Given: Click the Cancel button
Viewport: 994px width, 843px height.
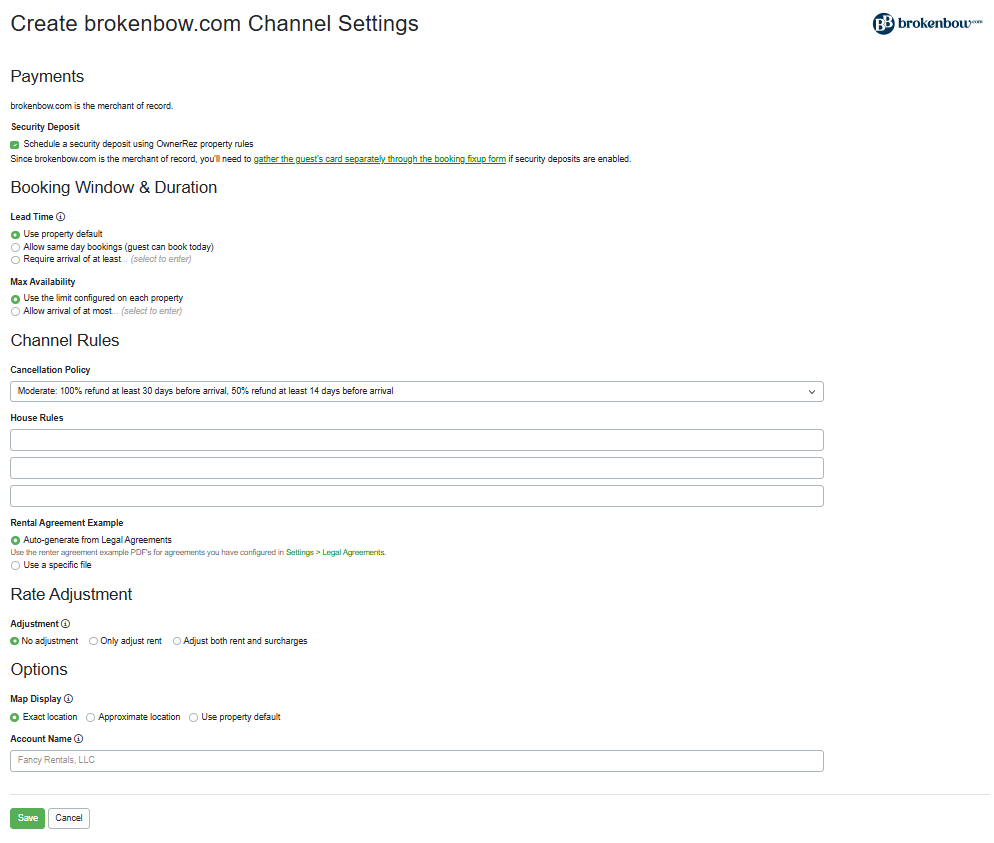Looking at the screenshot, I should pyautogui.click(x=68, y=818).
